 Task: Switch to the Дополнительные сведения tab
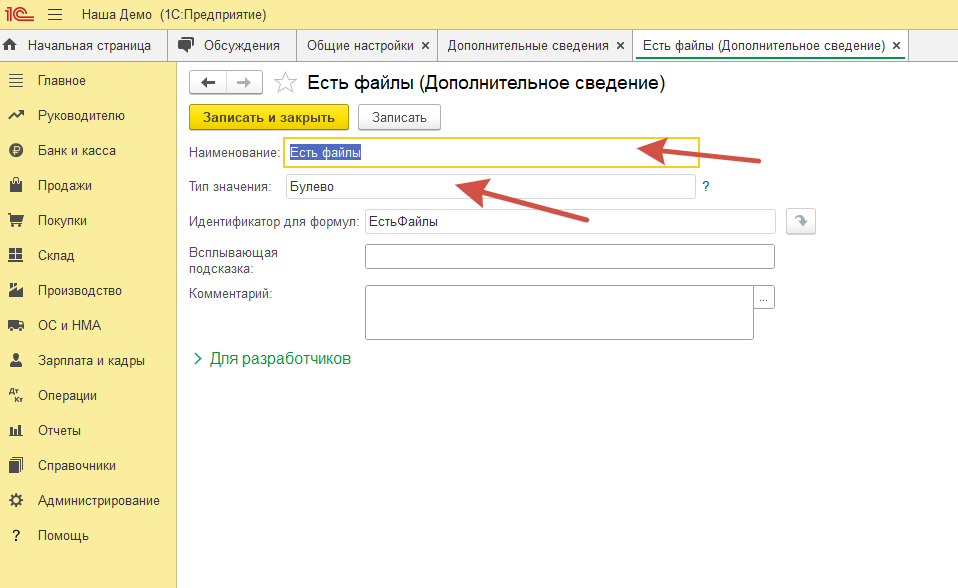coord(527,46)
